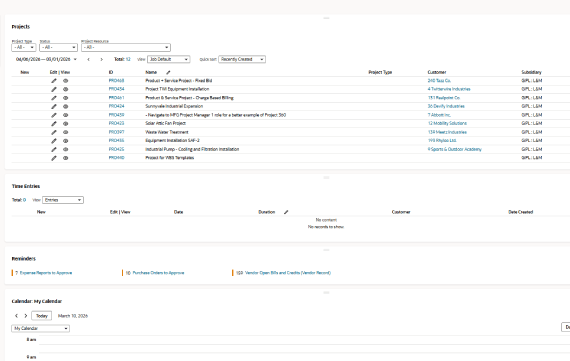This screenshot has width=570, height=361.
Task: Sort Time Entries by Date column header
Action: [178, 212]
